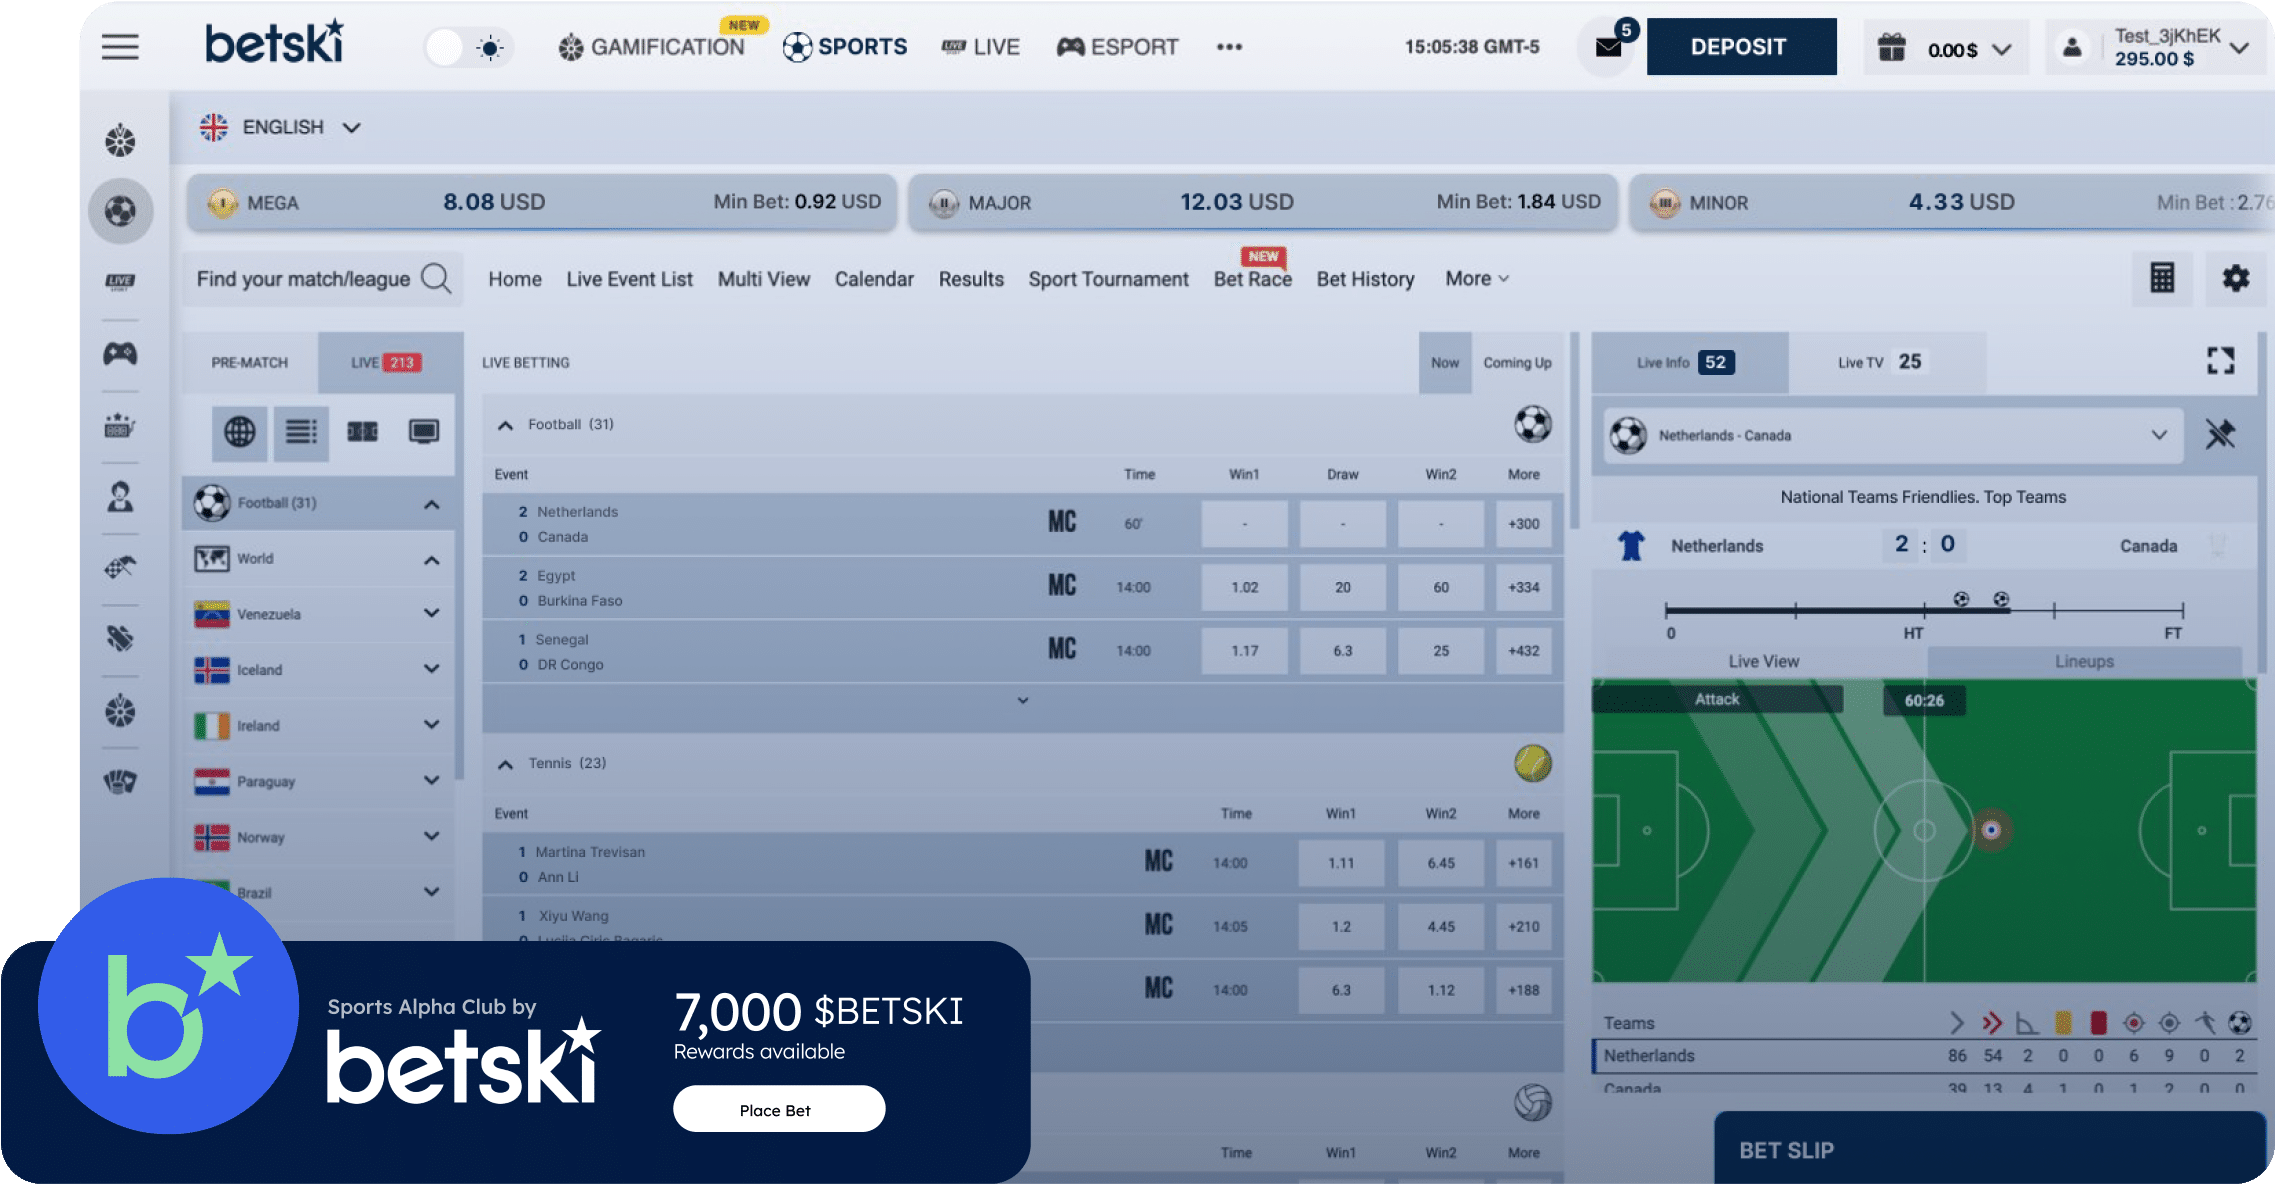Select the scoreboard view icon
This screenshot has height=1184, width=2275.
[362, 432]
